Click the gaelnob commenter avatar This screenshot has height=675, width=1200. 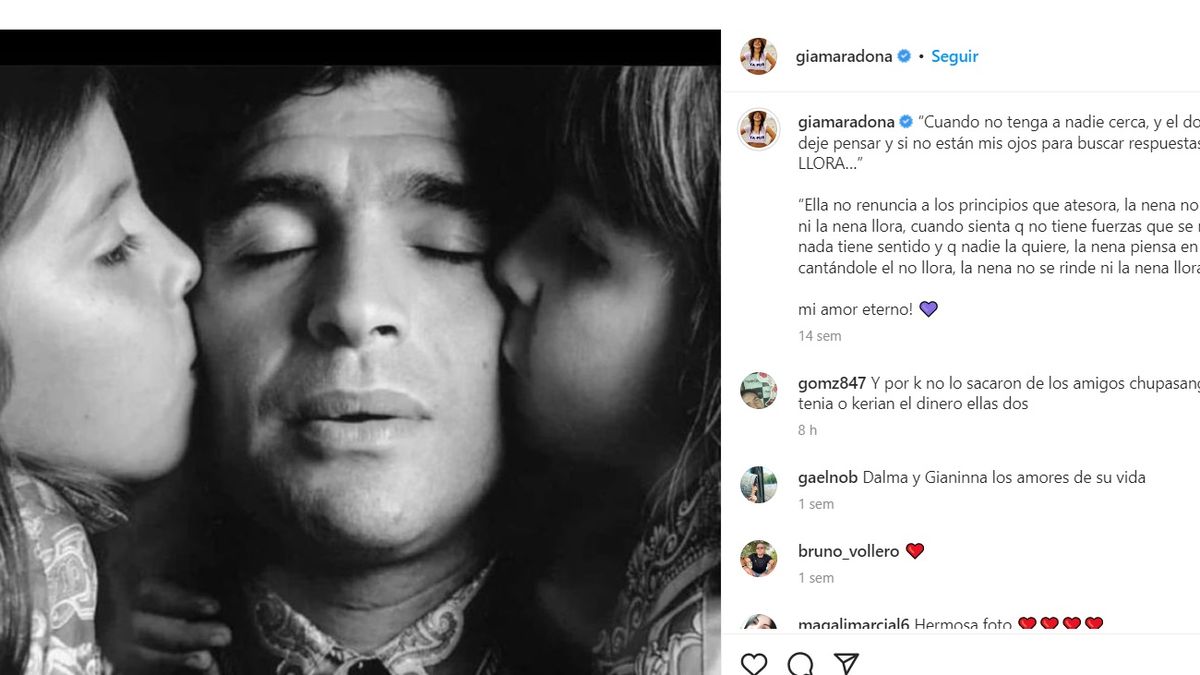pyautogui.click(x=758, y=485)
